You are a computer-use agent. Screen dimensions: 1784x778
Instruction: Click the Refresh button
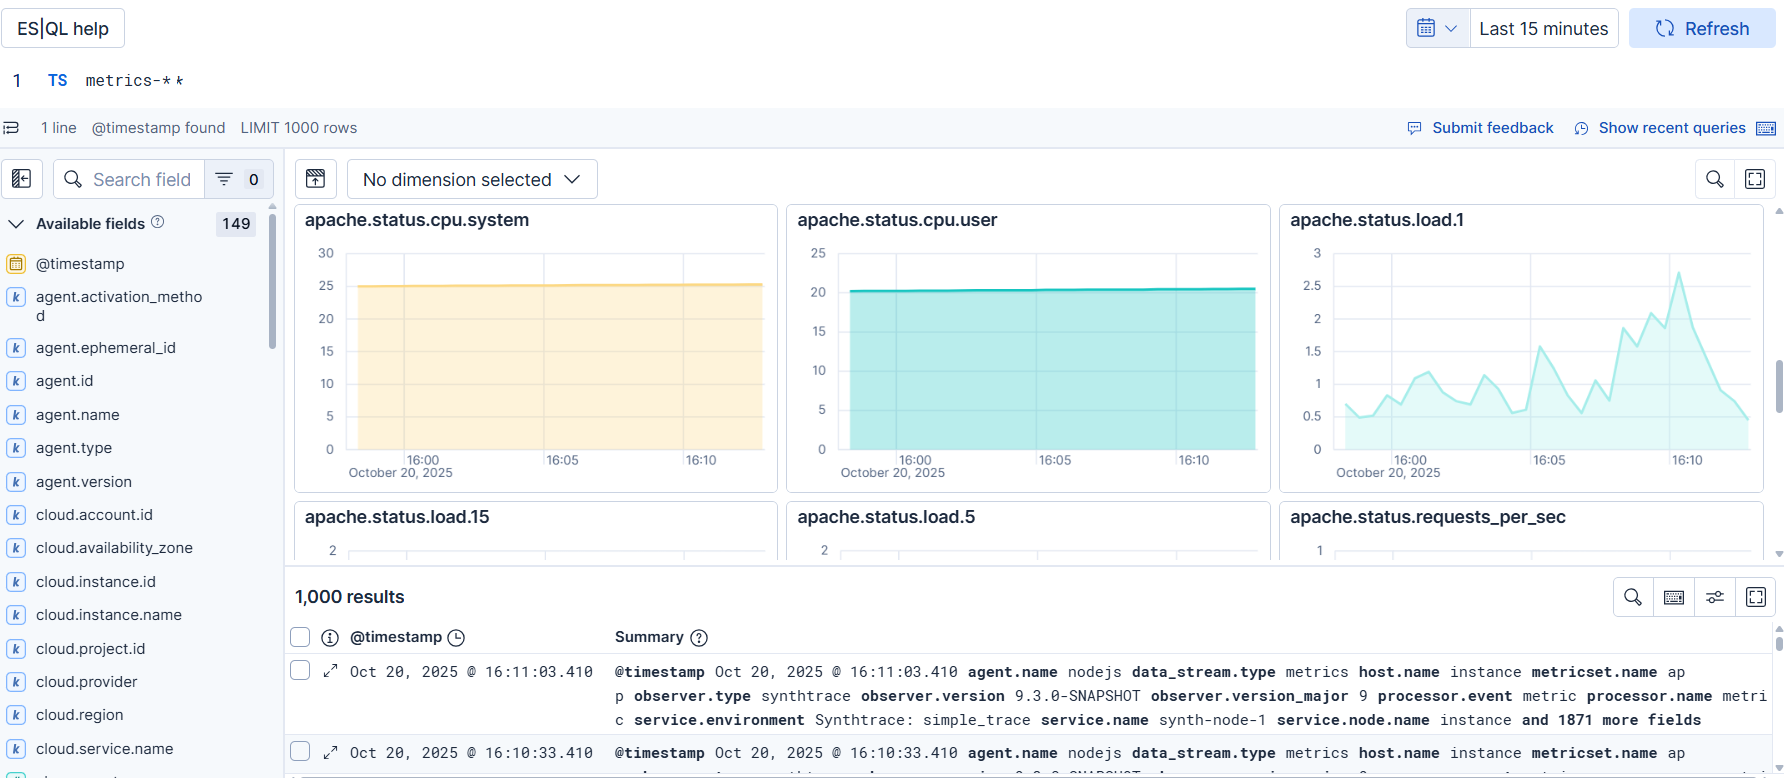(1702, 28)
